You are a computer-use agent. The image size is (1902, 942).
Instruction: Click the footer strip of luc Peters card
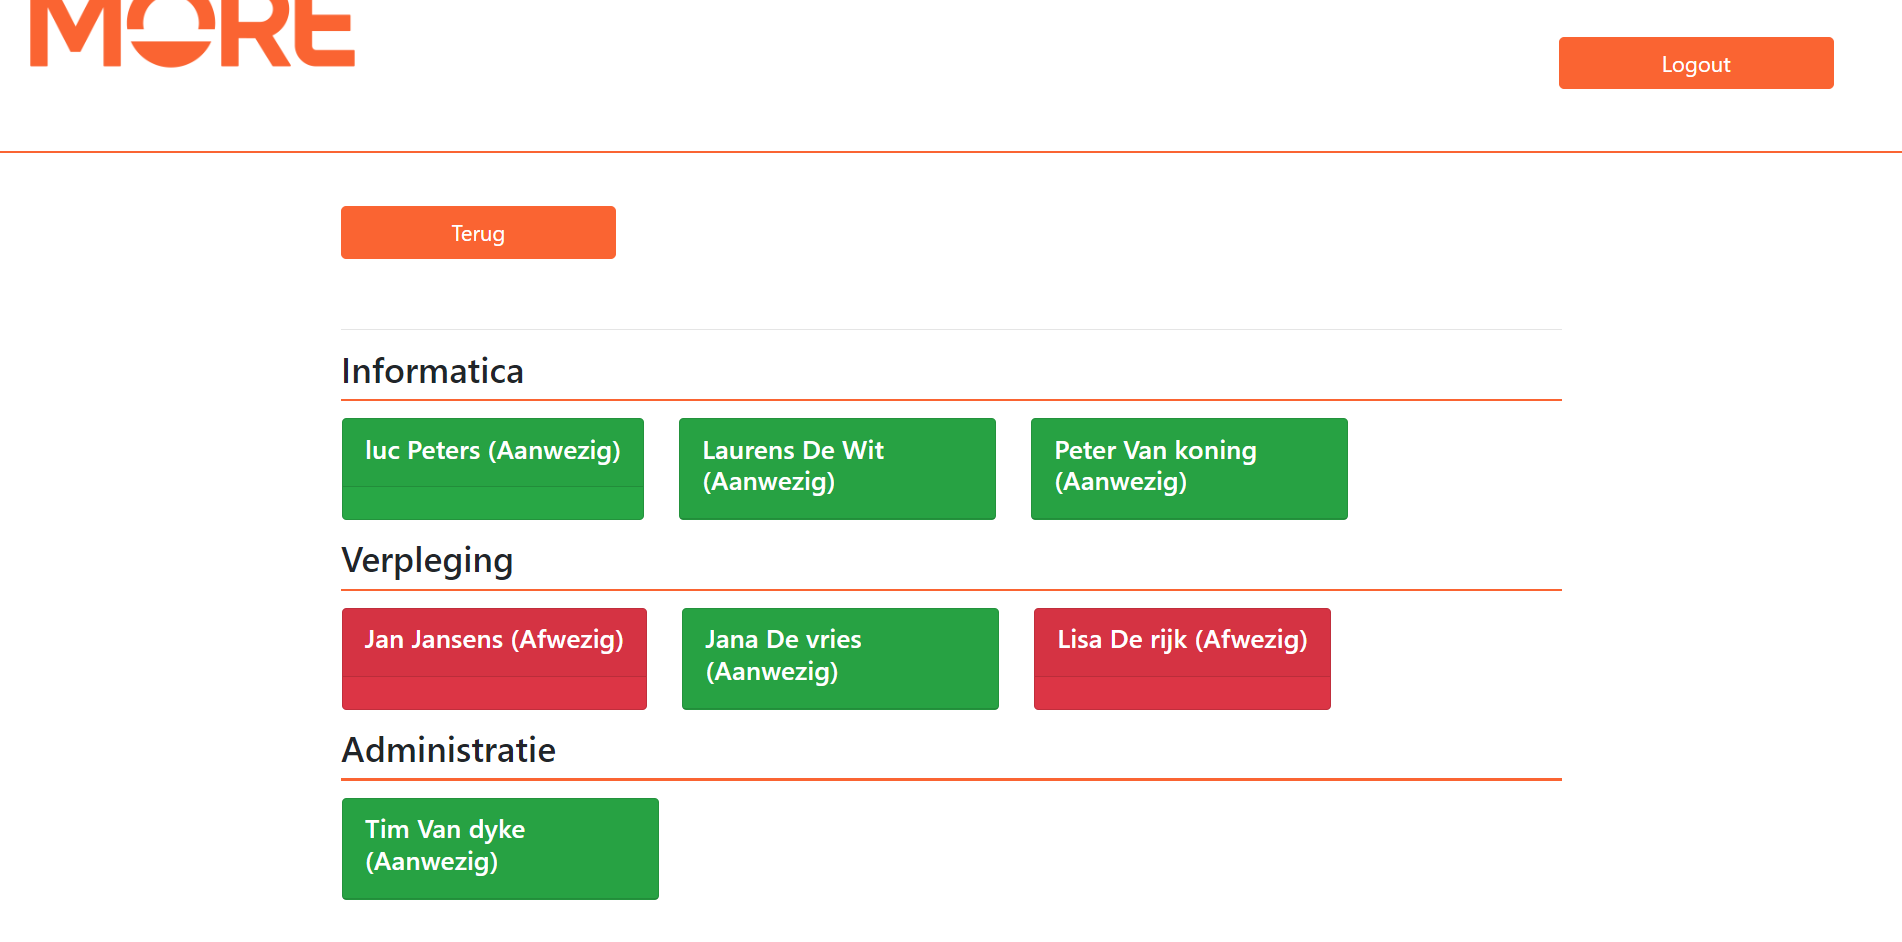tap(492, 503)
